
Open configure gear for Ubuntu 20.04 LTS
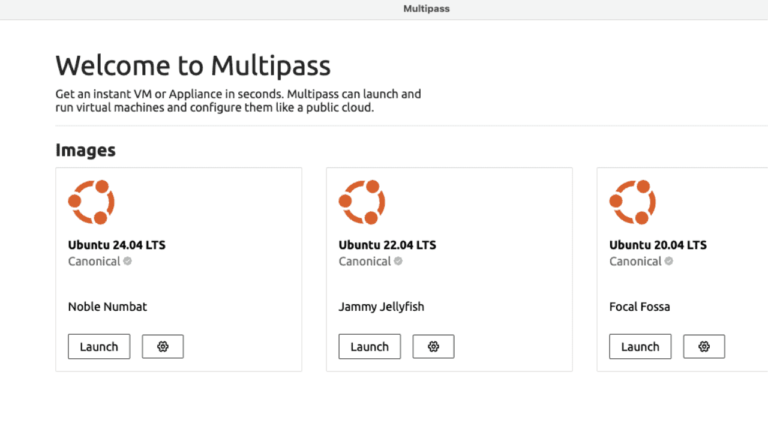[704, 346]
